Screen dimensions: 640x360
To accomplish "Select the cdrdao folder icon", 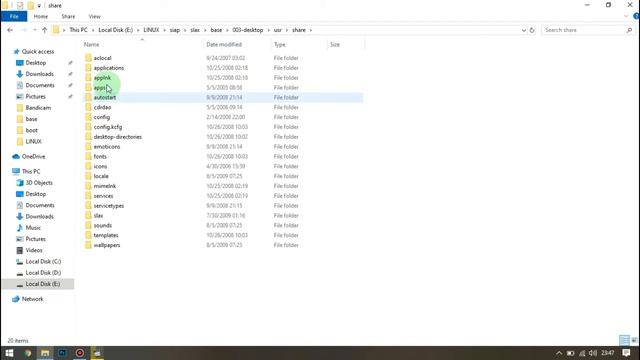I will [x=89, y=107].
